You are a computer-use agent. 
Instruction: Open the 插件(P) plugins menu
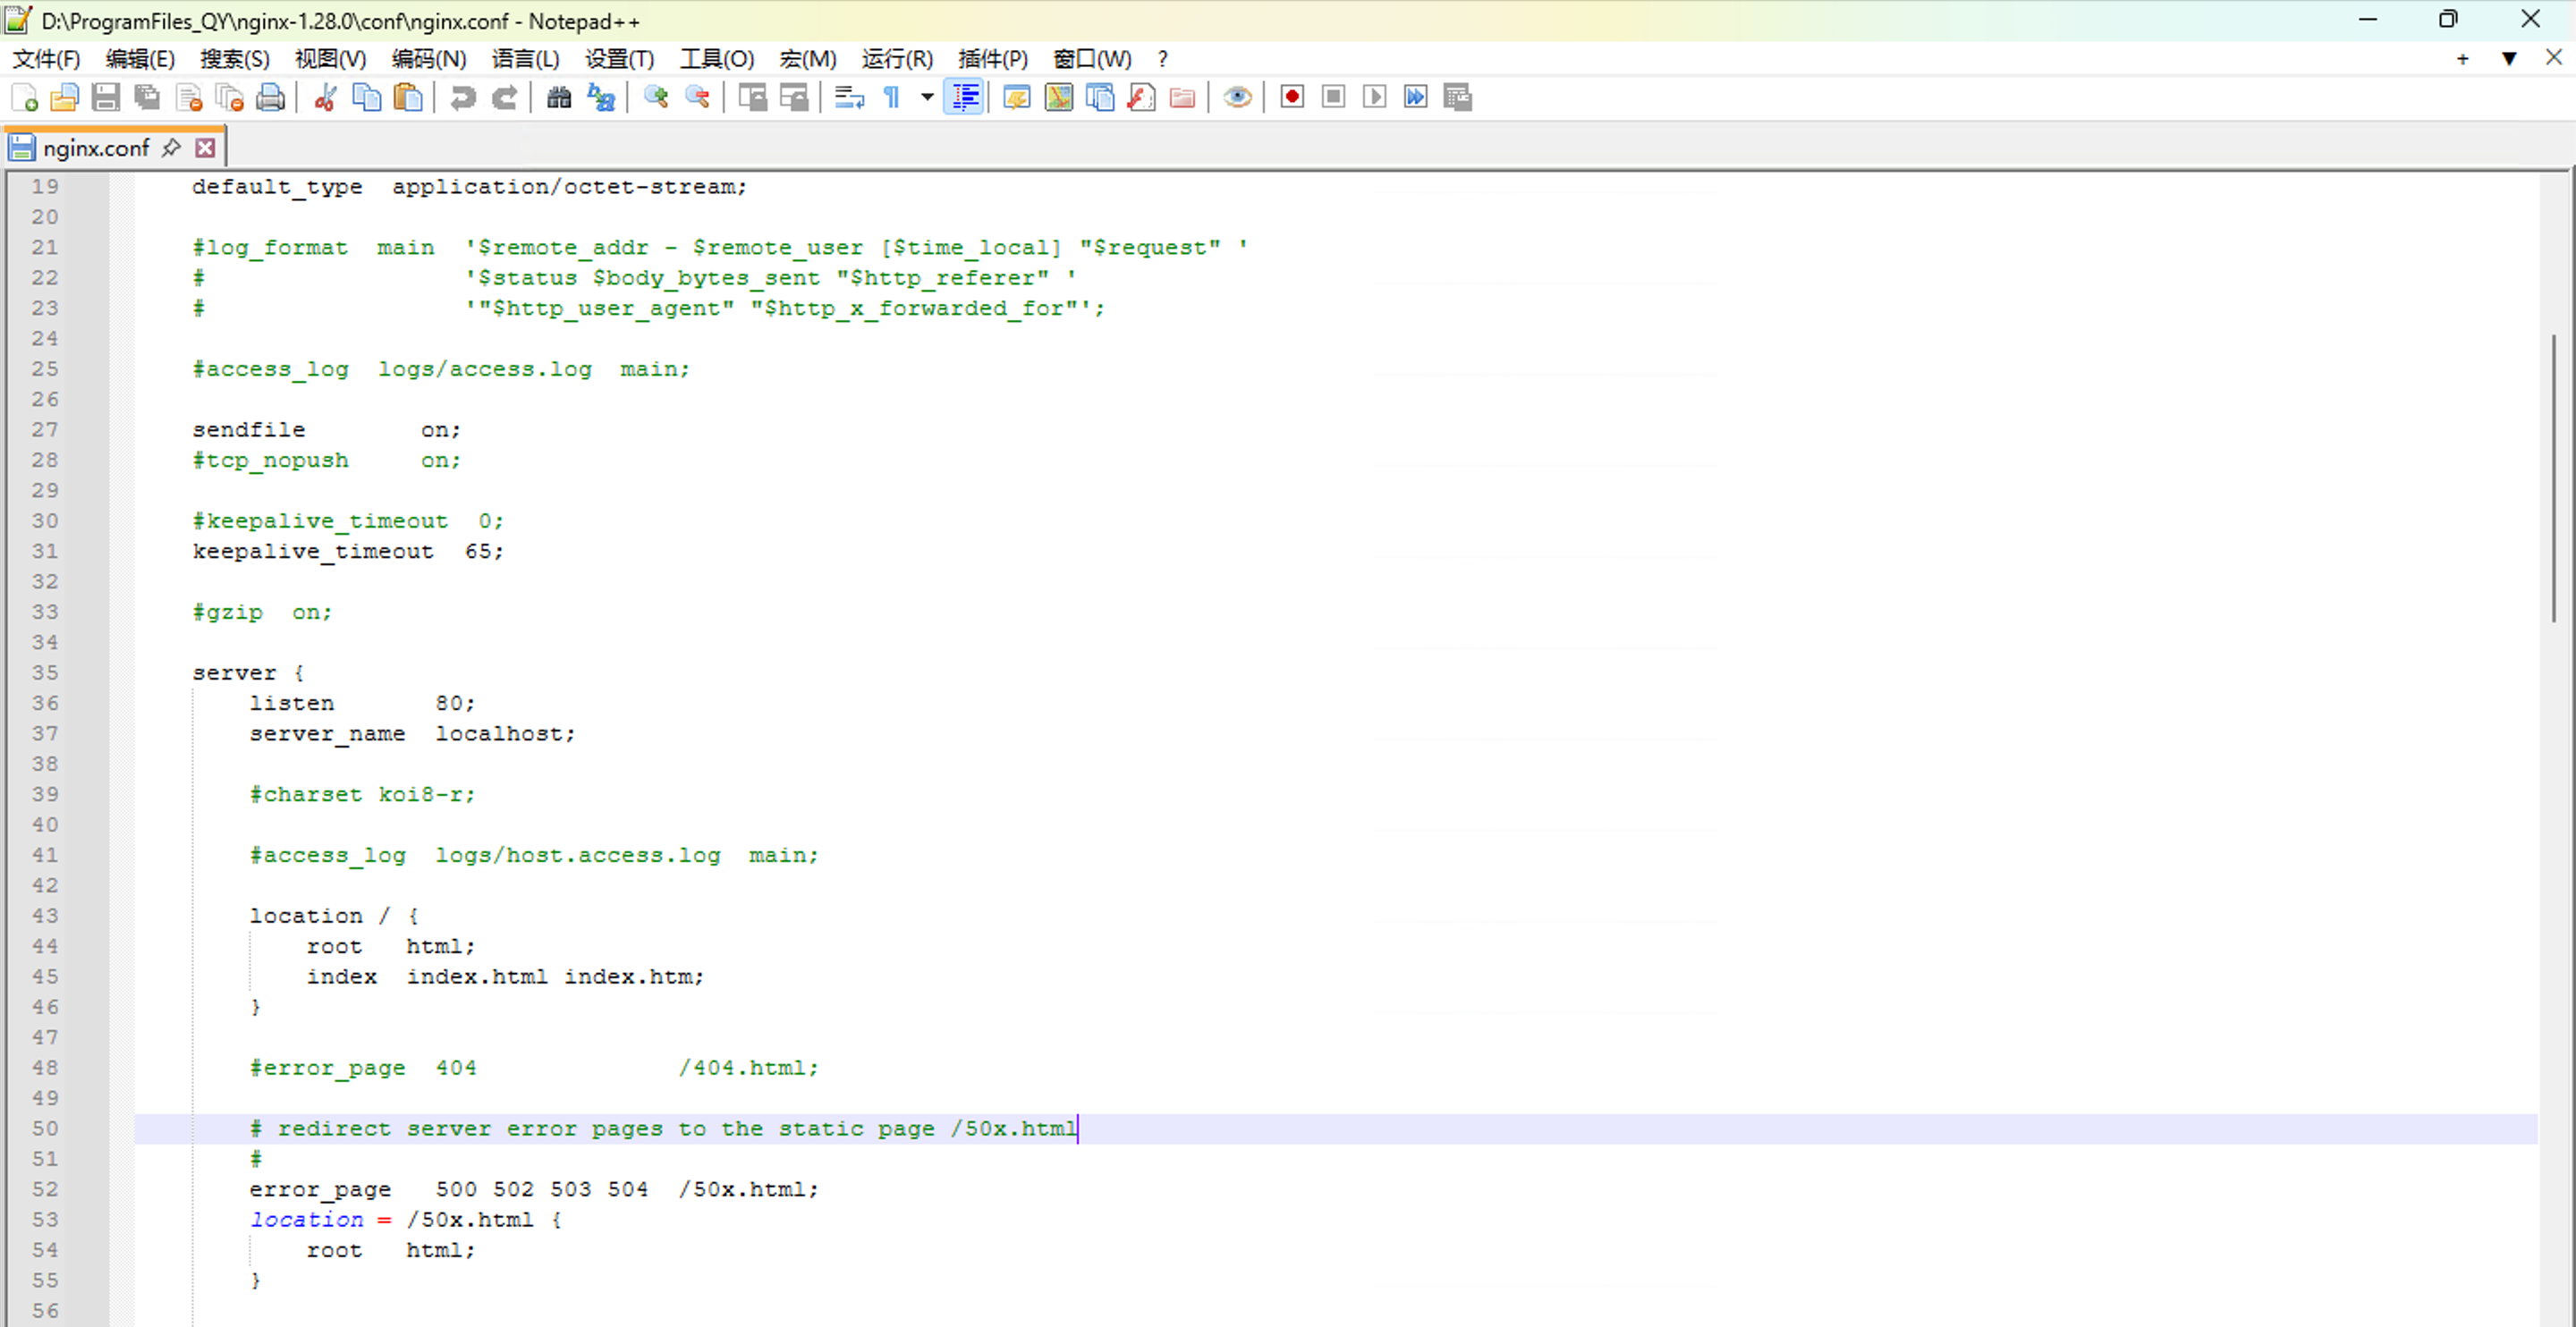tap(992, 59)
